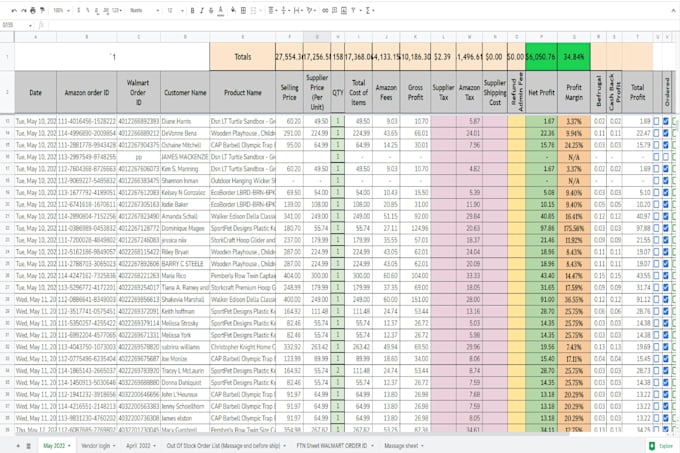The width and height of the screenshot is (680, 453).
Task: Untick the checked box in Maria Rico row
Action: 666,275
